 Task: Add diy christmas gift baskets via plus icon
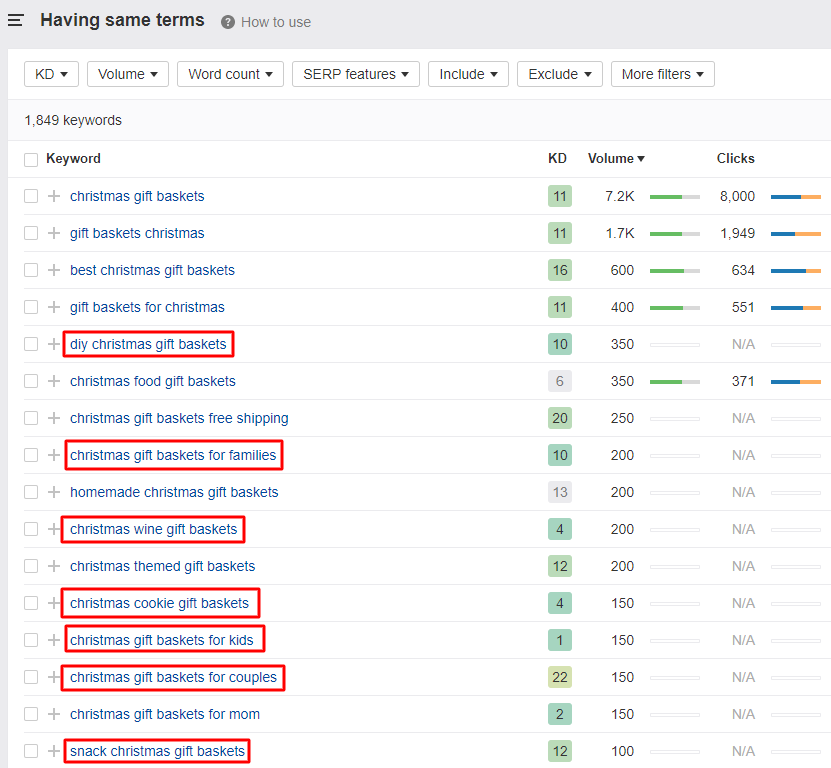[x=54, y=344]
